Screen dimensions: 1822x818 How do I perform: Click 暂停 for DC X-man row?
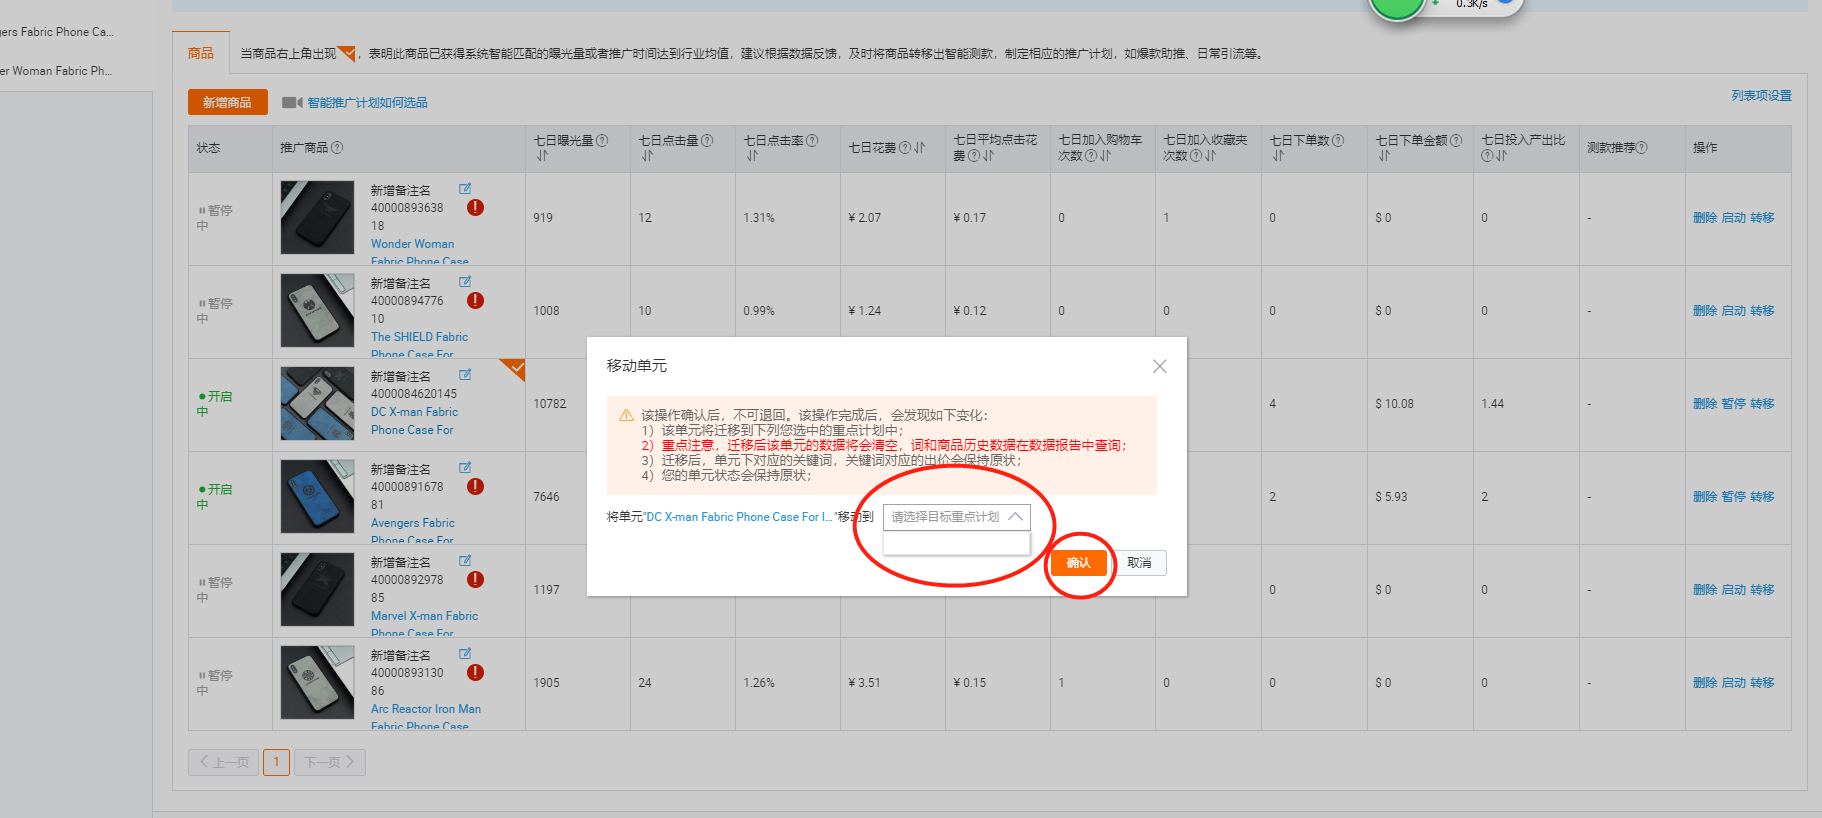tap(1733, 404)
